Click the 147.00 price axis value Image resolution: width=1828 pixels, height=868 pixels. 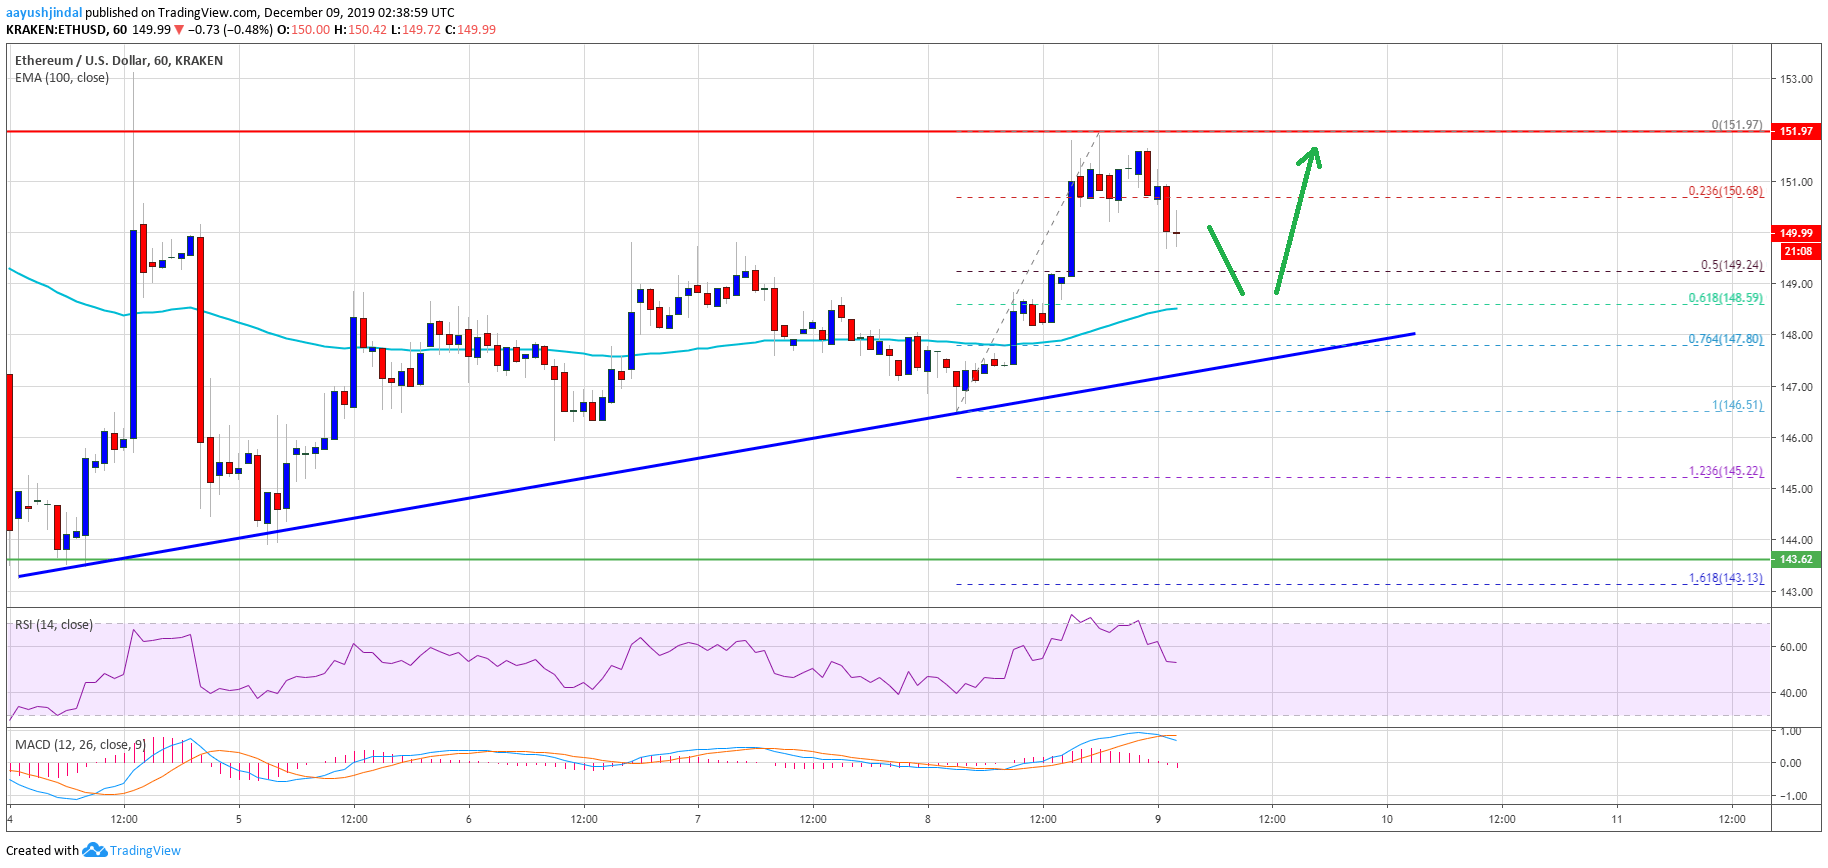1796,387
